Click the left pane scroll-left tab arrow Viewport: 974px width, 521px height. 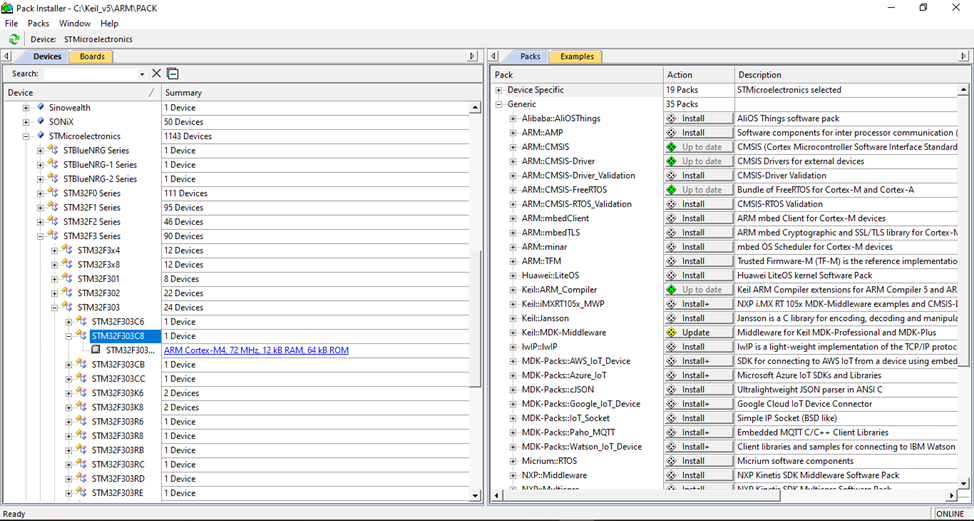6,57
